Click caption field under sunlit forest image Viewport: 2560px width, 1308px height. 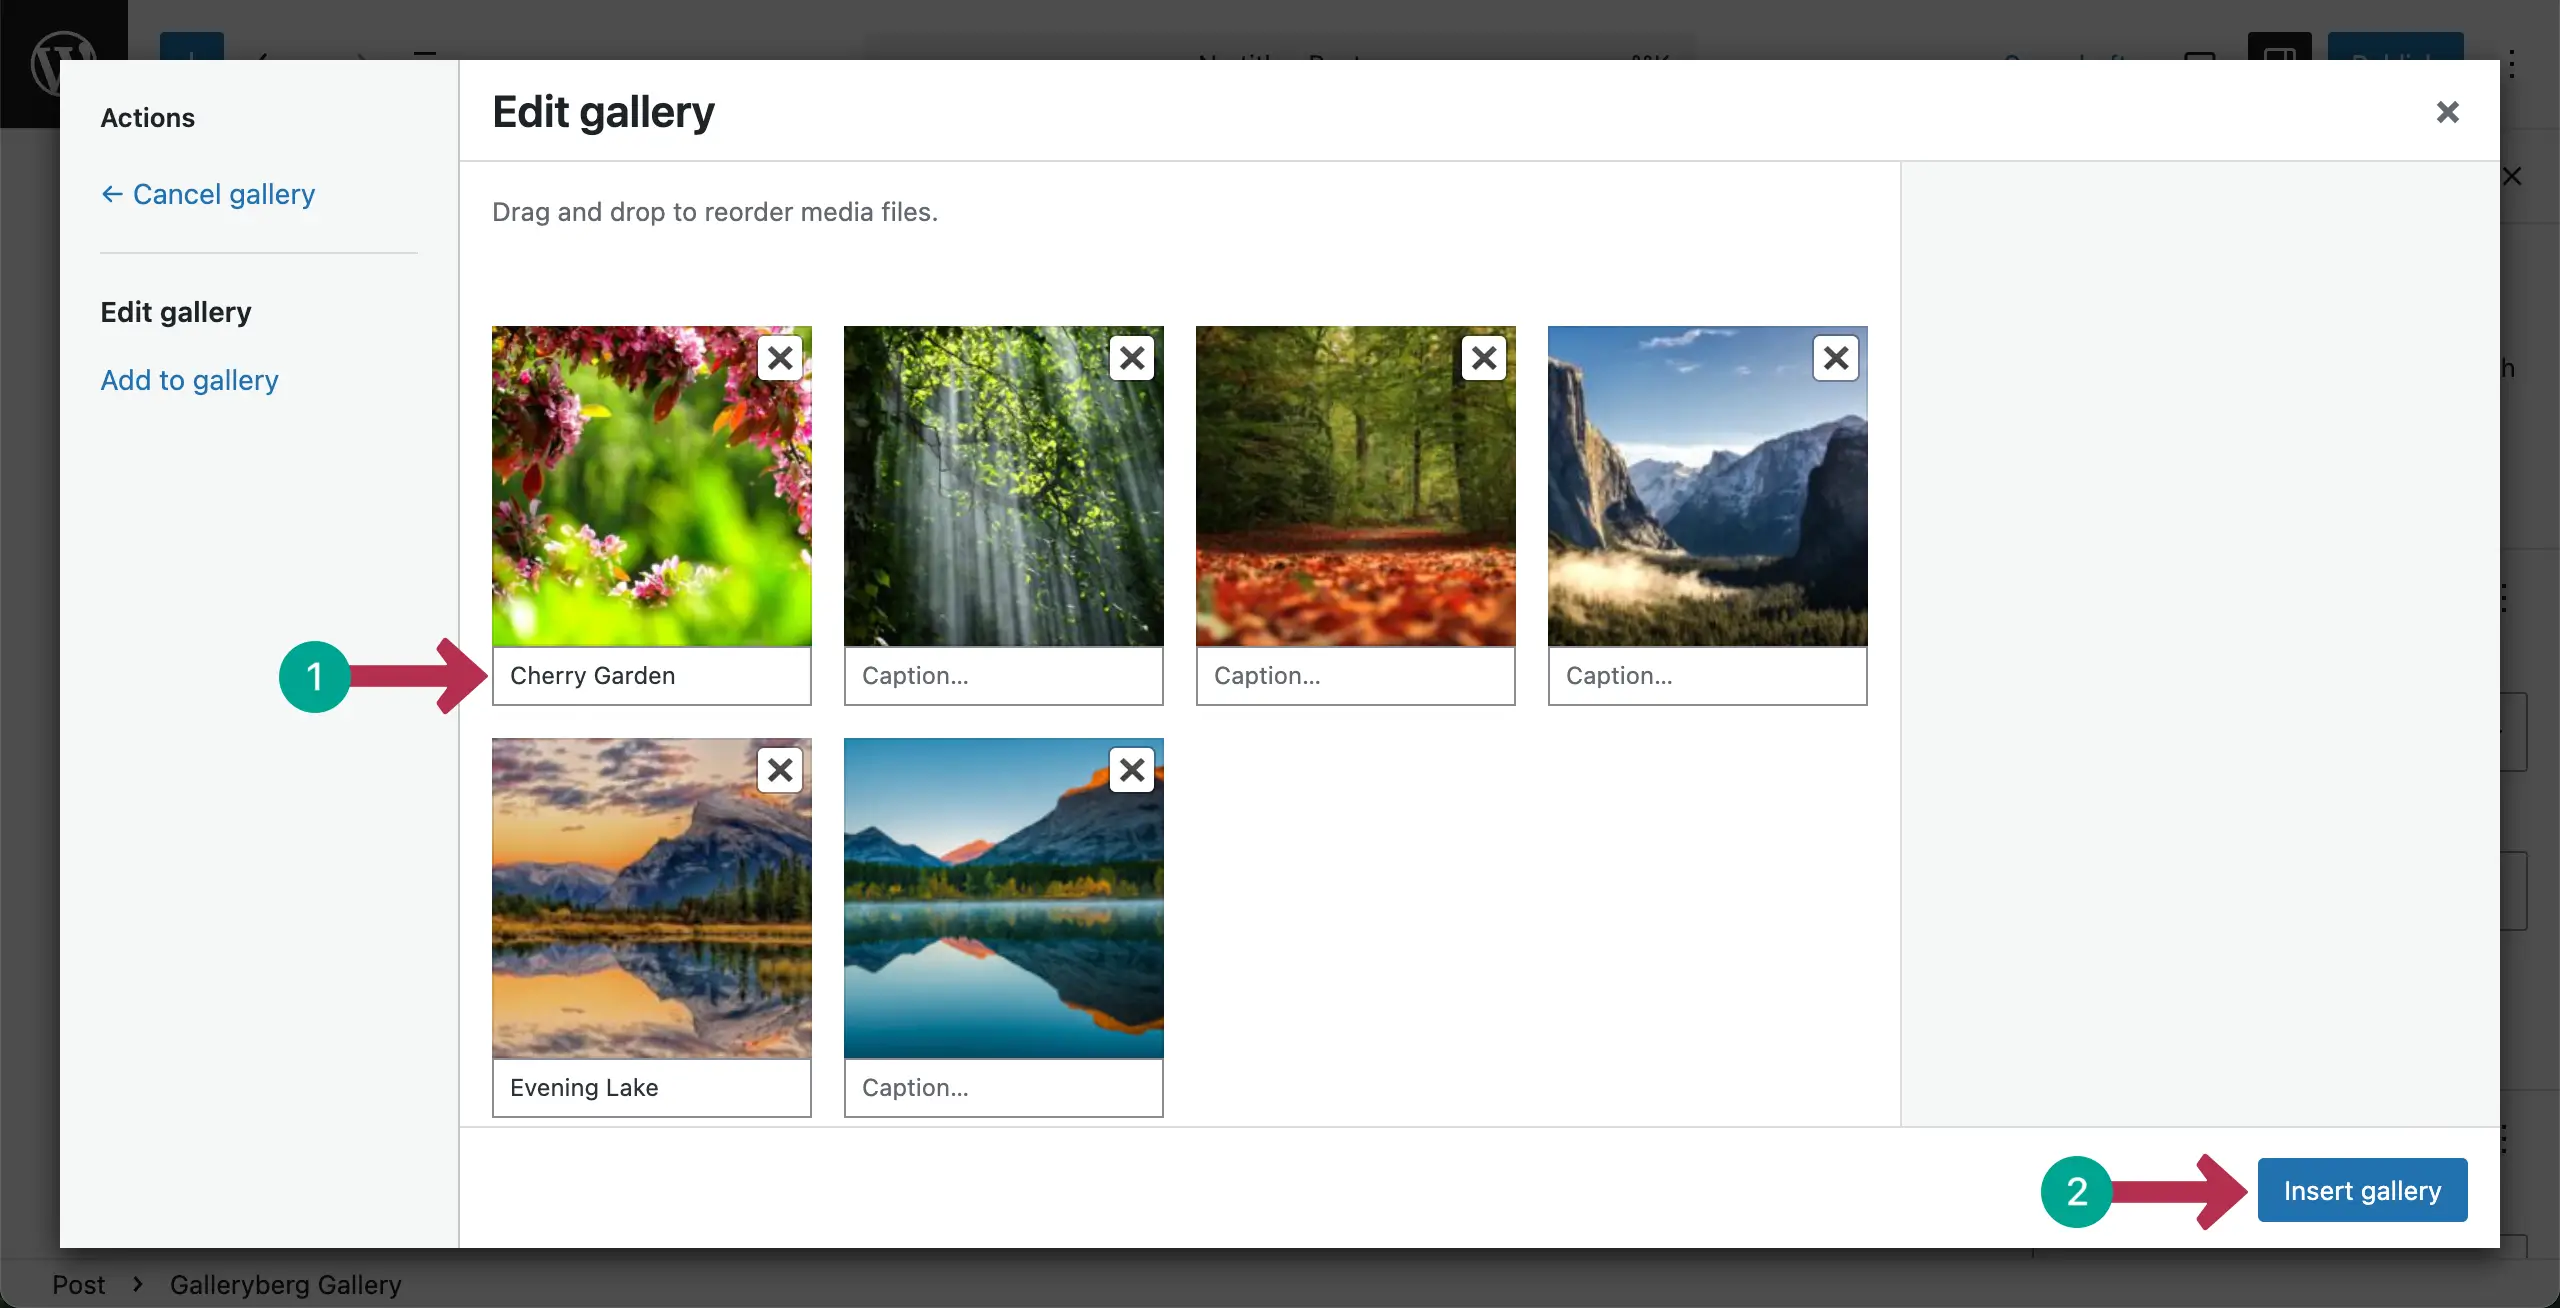pyautogui.click(x=1004, y=676)
